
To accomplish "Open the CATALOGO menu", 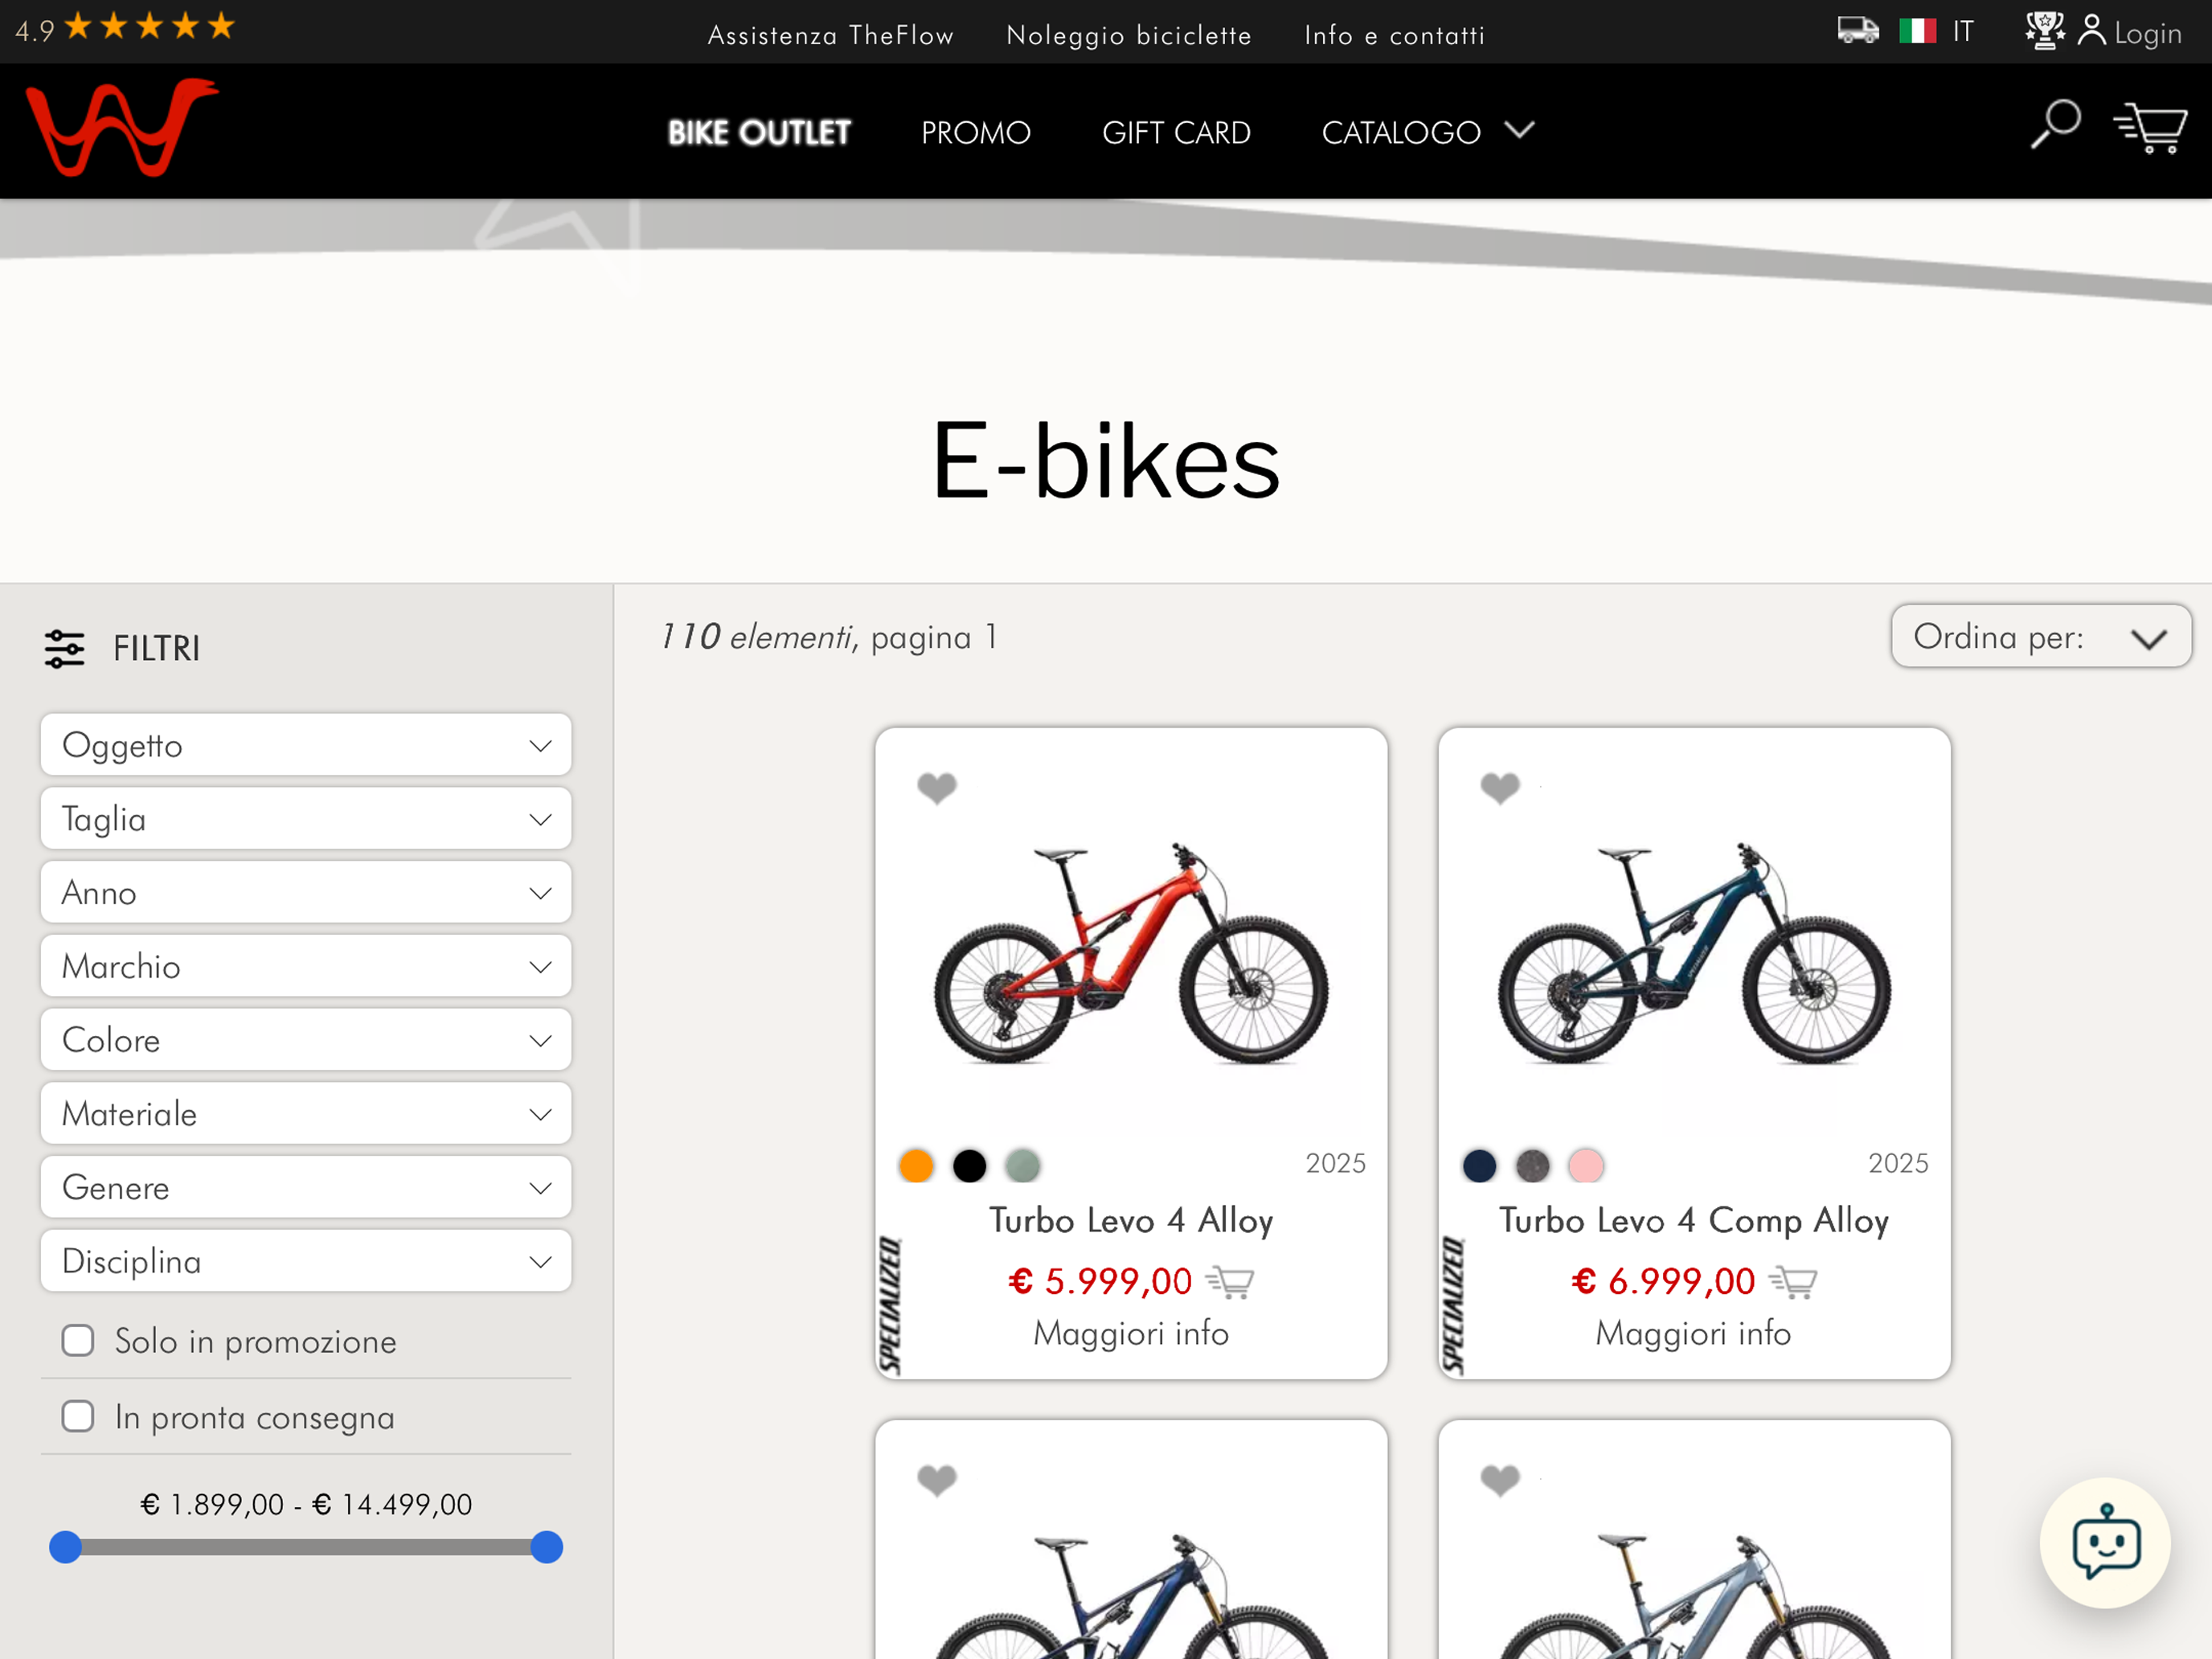I will pyautogui.click(x=1427, y=132).
